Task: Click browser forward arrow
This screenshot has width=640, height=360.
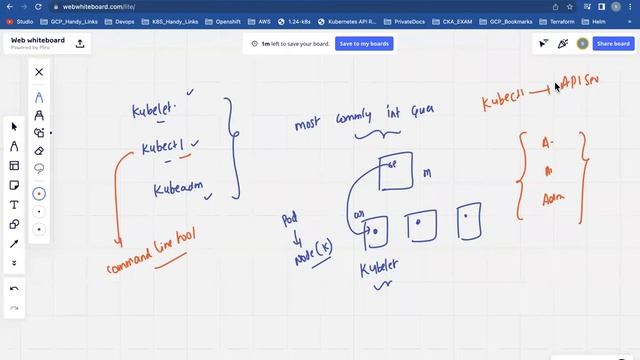Action: [x=24, y=7]
